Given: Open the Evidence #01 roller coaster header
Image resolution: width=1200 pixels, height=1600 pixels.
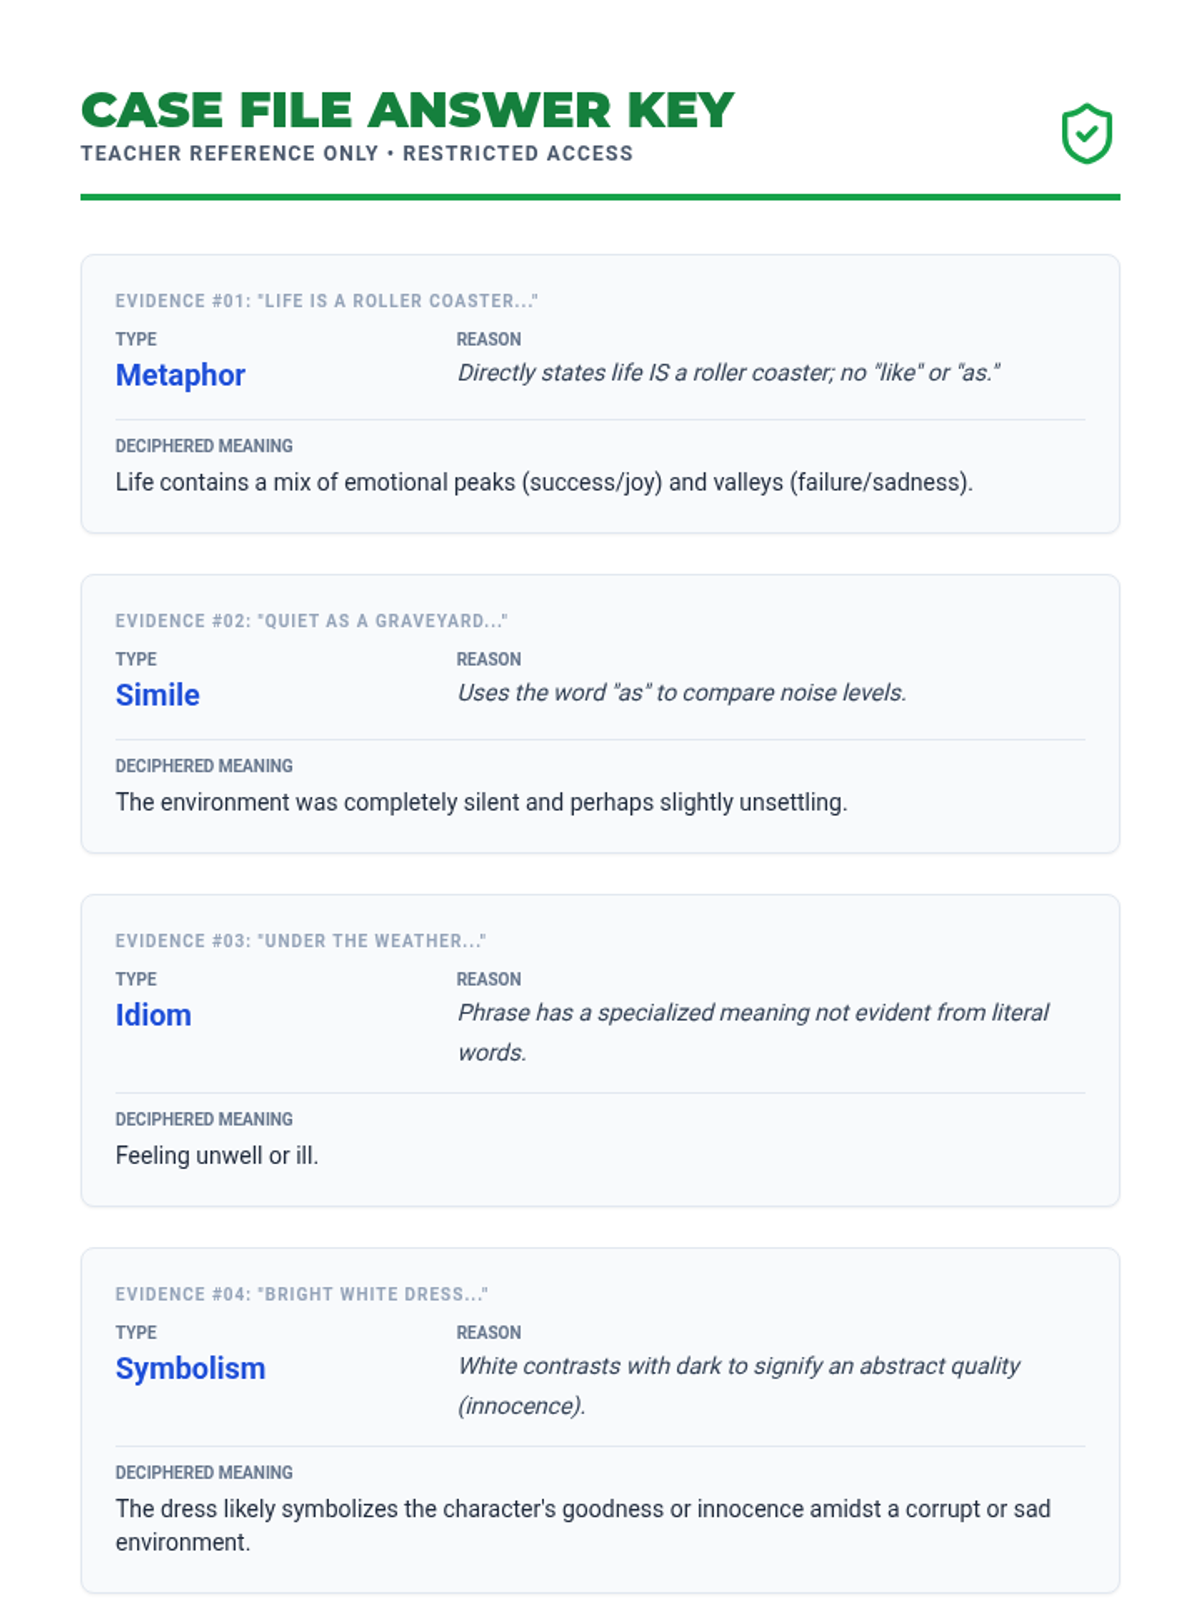Looking at the screenshot, I should (x=326, y=301).
